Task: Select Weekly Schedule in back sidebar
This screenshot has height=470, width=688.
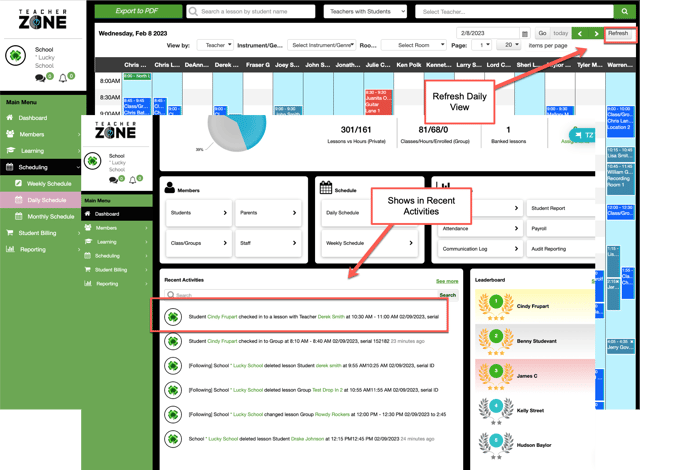Action: 40,183
